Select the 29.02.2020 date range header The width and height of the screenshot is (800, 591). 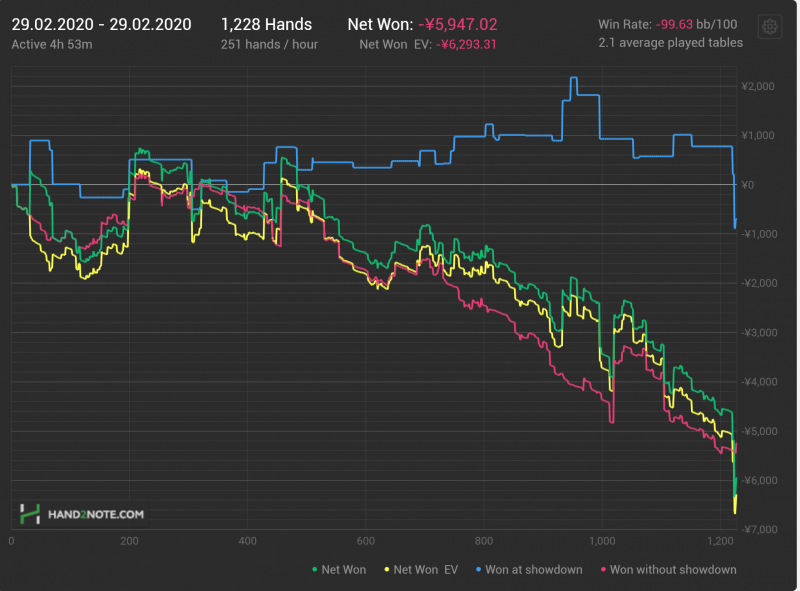click(100, 24)
